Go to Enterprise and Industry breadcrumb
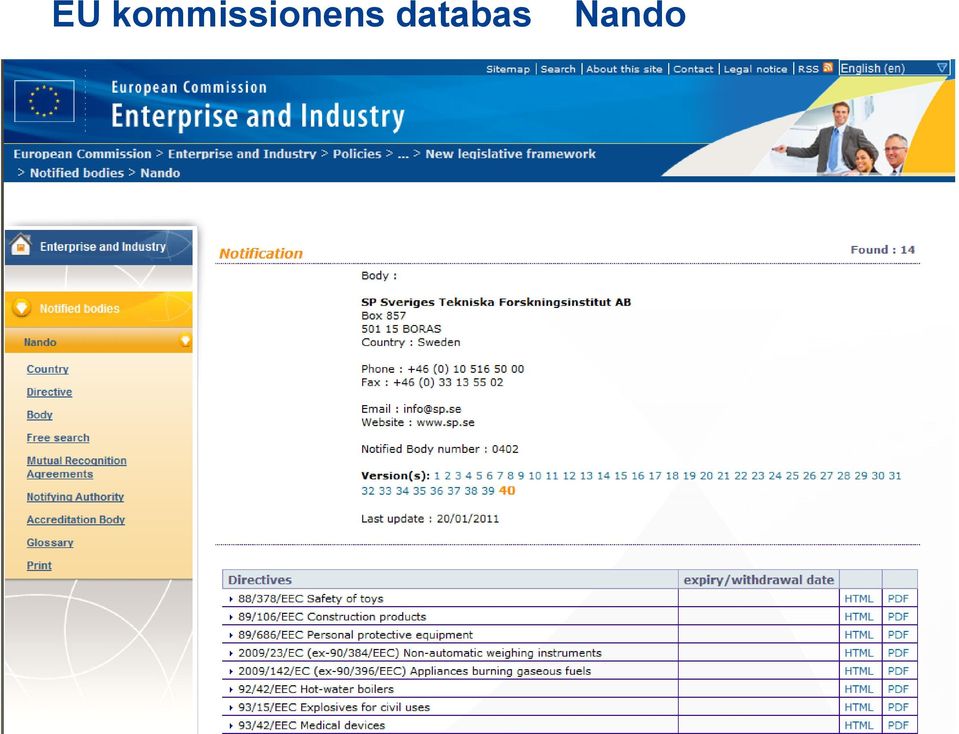 (x=242, y=154)
